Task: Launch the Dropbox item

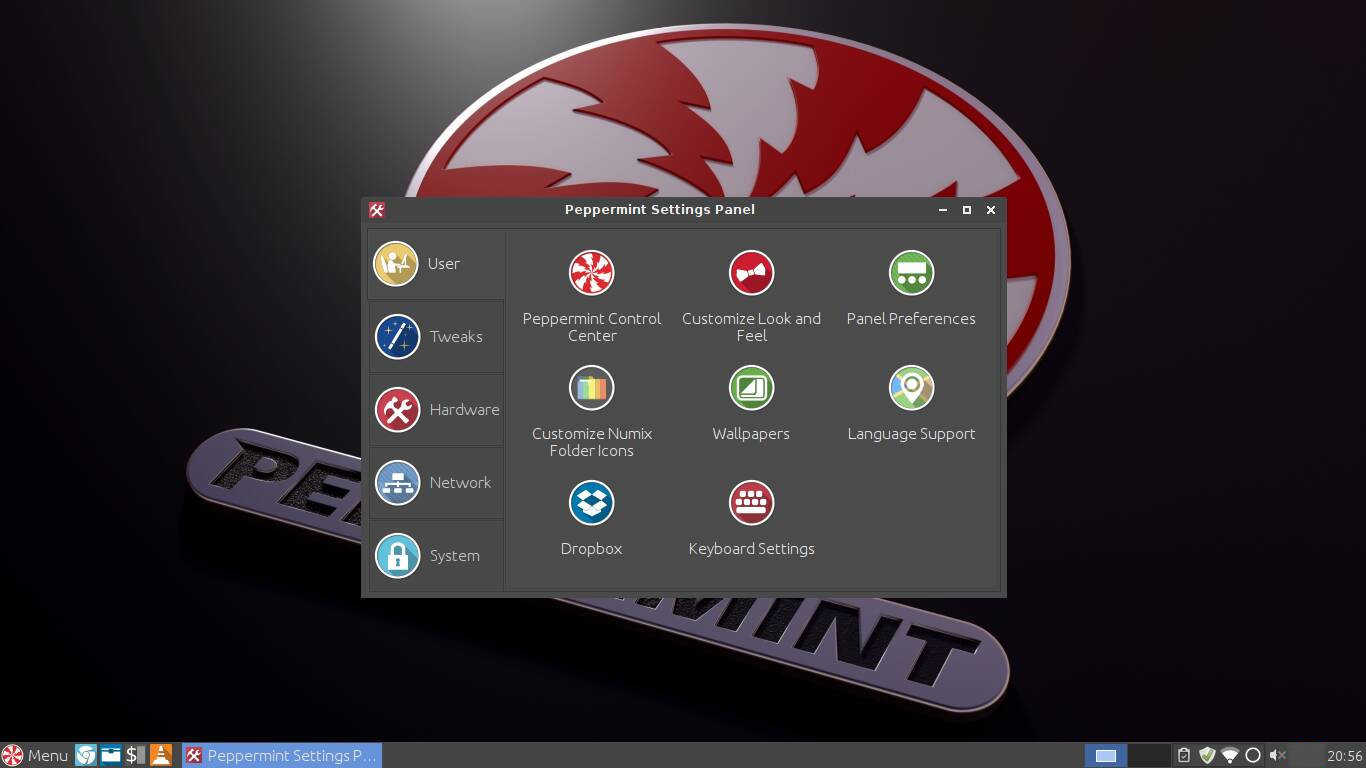Action: pos(591,503)
